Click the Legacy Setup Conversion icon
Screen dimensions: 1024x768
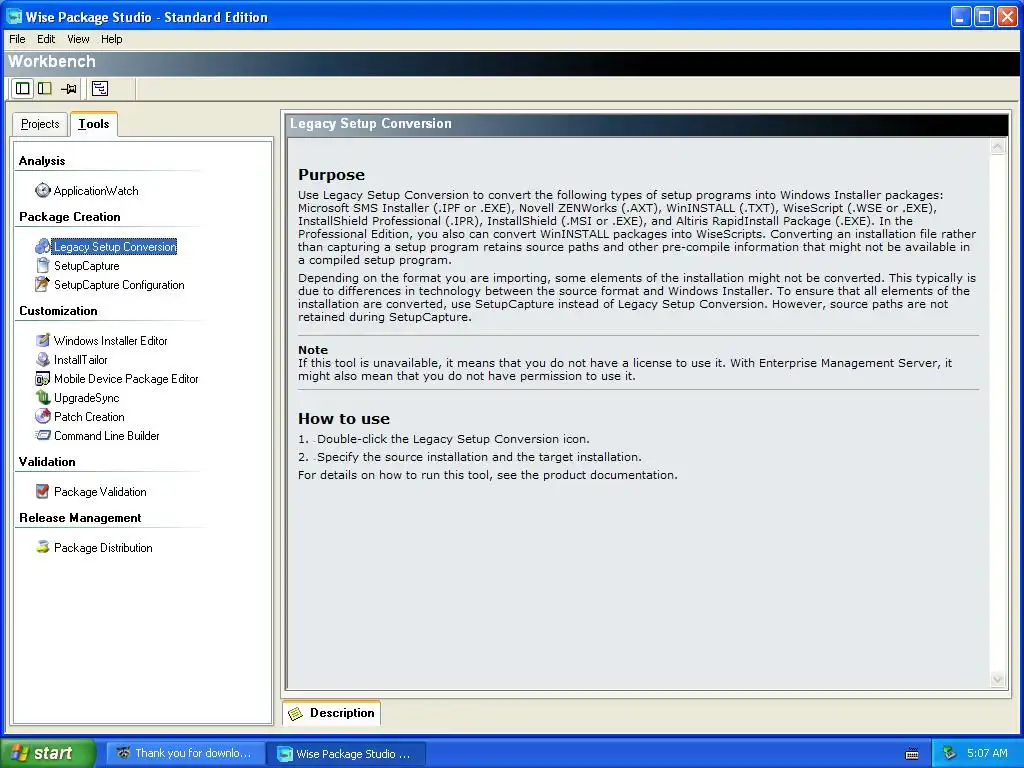42,246
